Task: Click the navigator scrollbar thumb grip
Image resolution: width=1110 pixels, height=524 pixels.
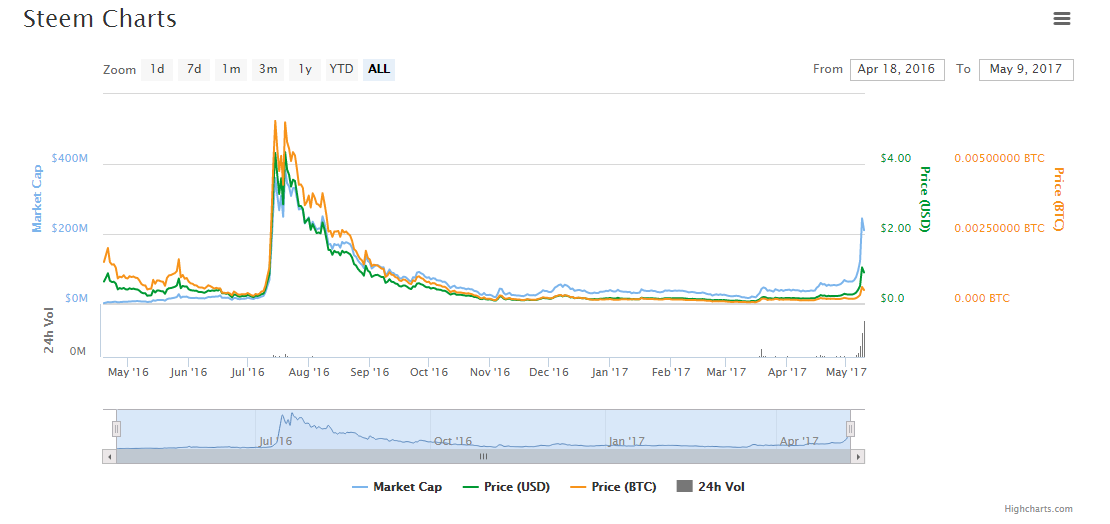Action: pos(484,457)
